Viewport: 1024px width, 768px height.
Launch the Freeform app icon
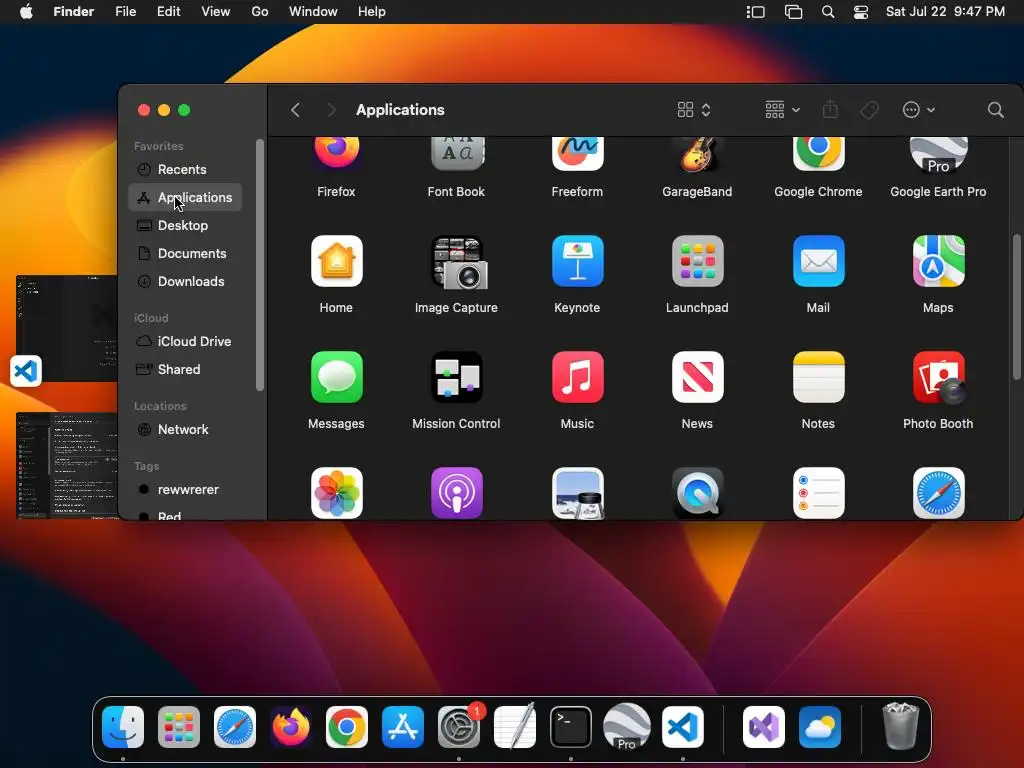coord(577,153)
